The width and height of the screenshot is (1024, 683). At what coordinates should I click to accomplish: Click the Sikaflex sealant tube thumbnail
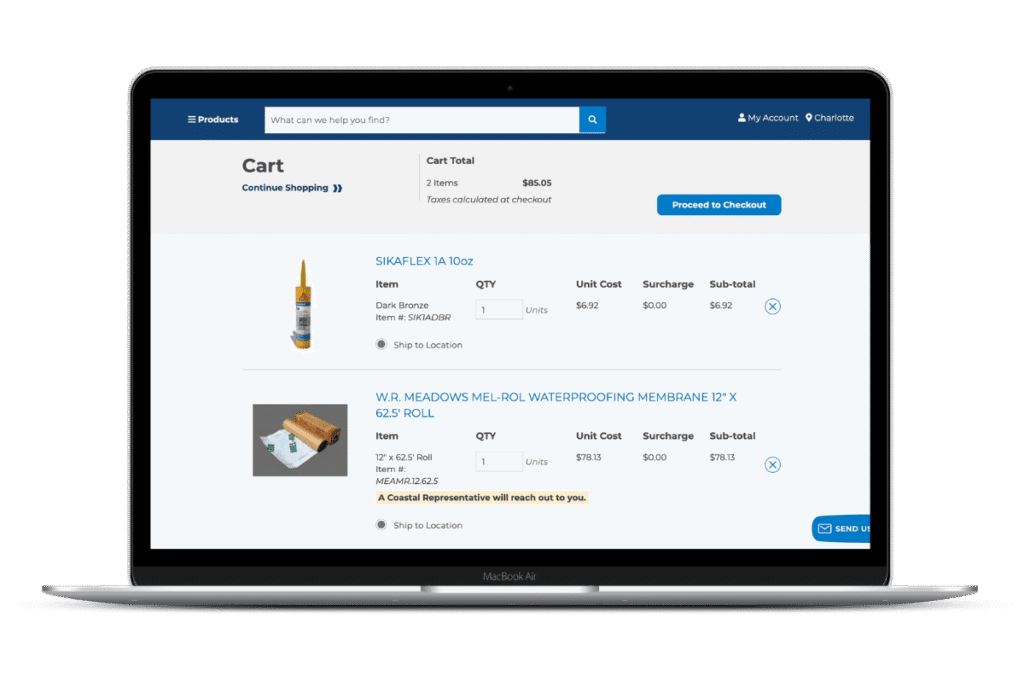click(x=302, y=304)
